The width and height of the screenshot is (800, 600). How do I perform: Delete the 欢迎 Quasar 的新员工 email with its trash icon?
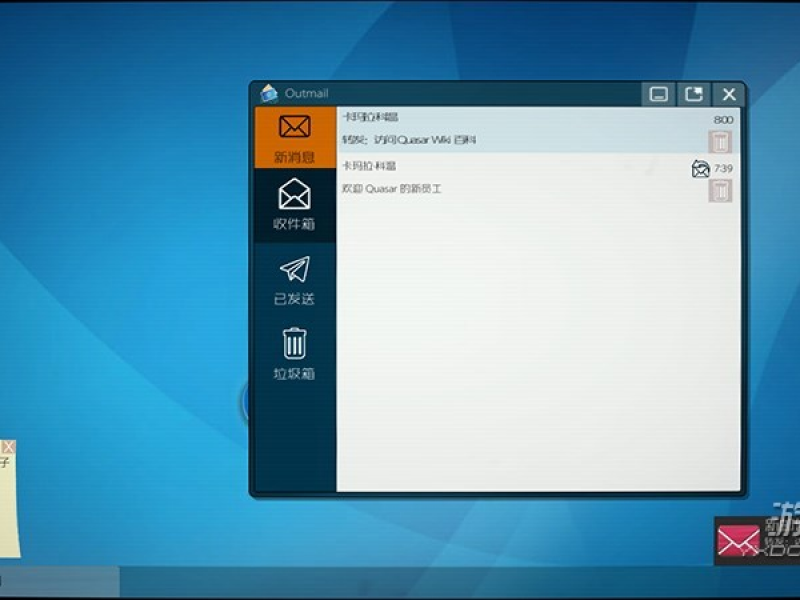(x=720, y=190)
